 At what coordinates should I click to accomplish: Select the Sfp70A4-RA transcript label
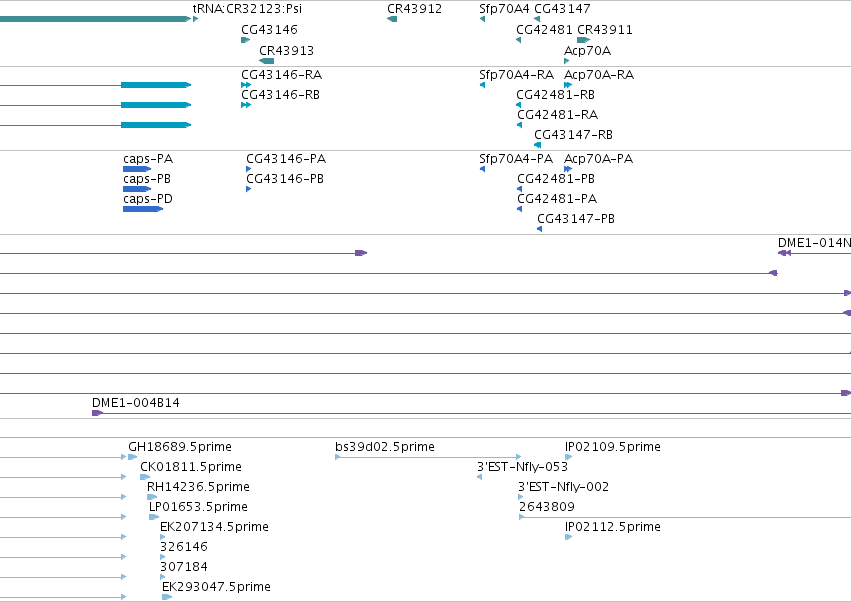click(x=516, y=74)
